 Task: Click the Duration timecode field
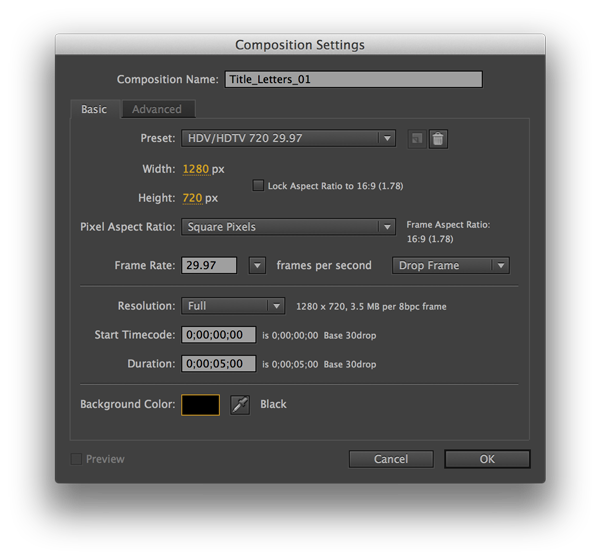[213, 364]
